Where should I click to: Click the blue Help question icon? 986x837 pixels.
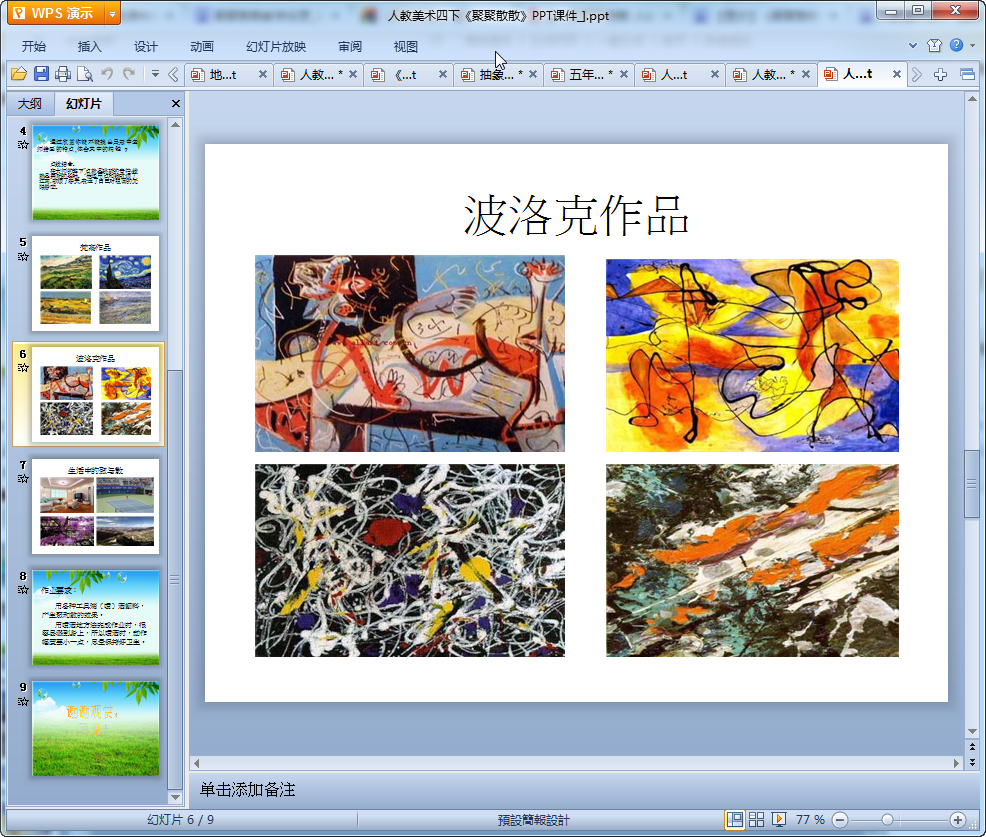coord(956,45)
